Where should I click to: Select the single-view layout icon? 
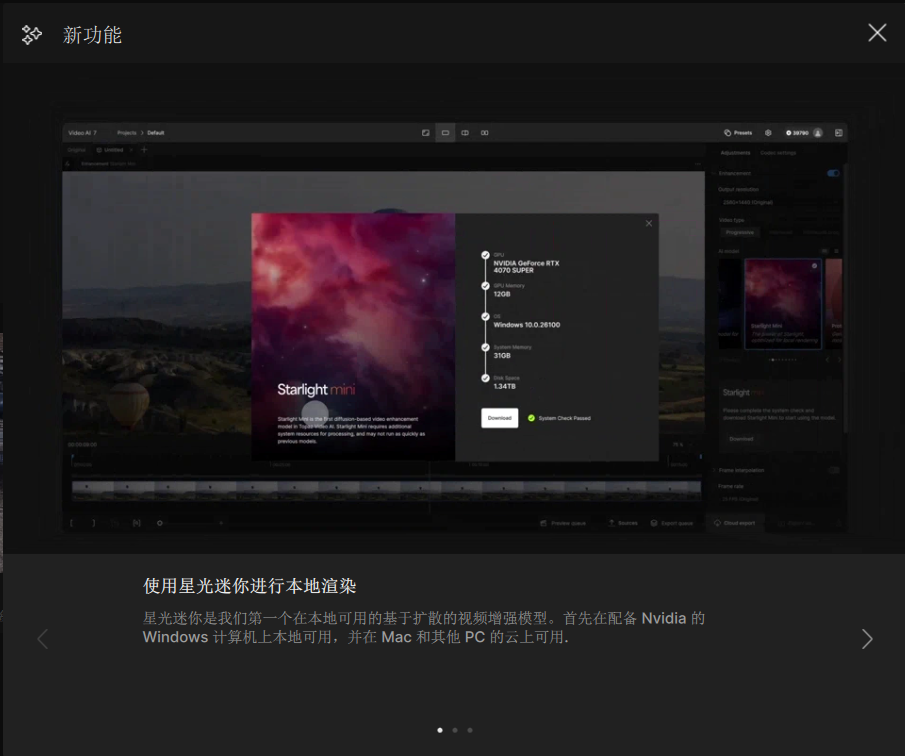coord(444,133)
